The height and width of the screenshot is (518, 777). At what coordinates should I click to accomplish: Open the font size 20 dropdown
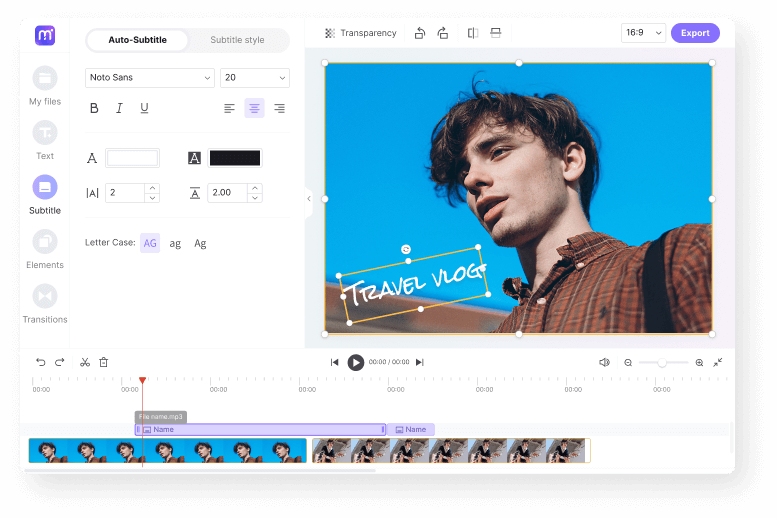[x=255, y=78]
